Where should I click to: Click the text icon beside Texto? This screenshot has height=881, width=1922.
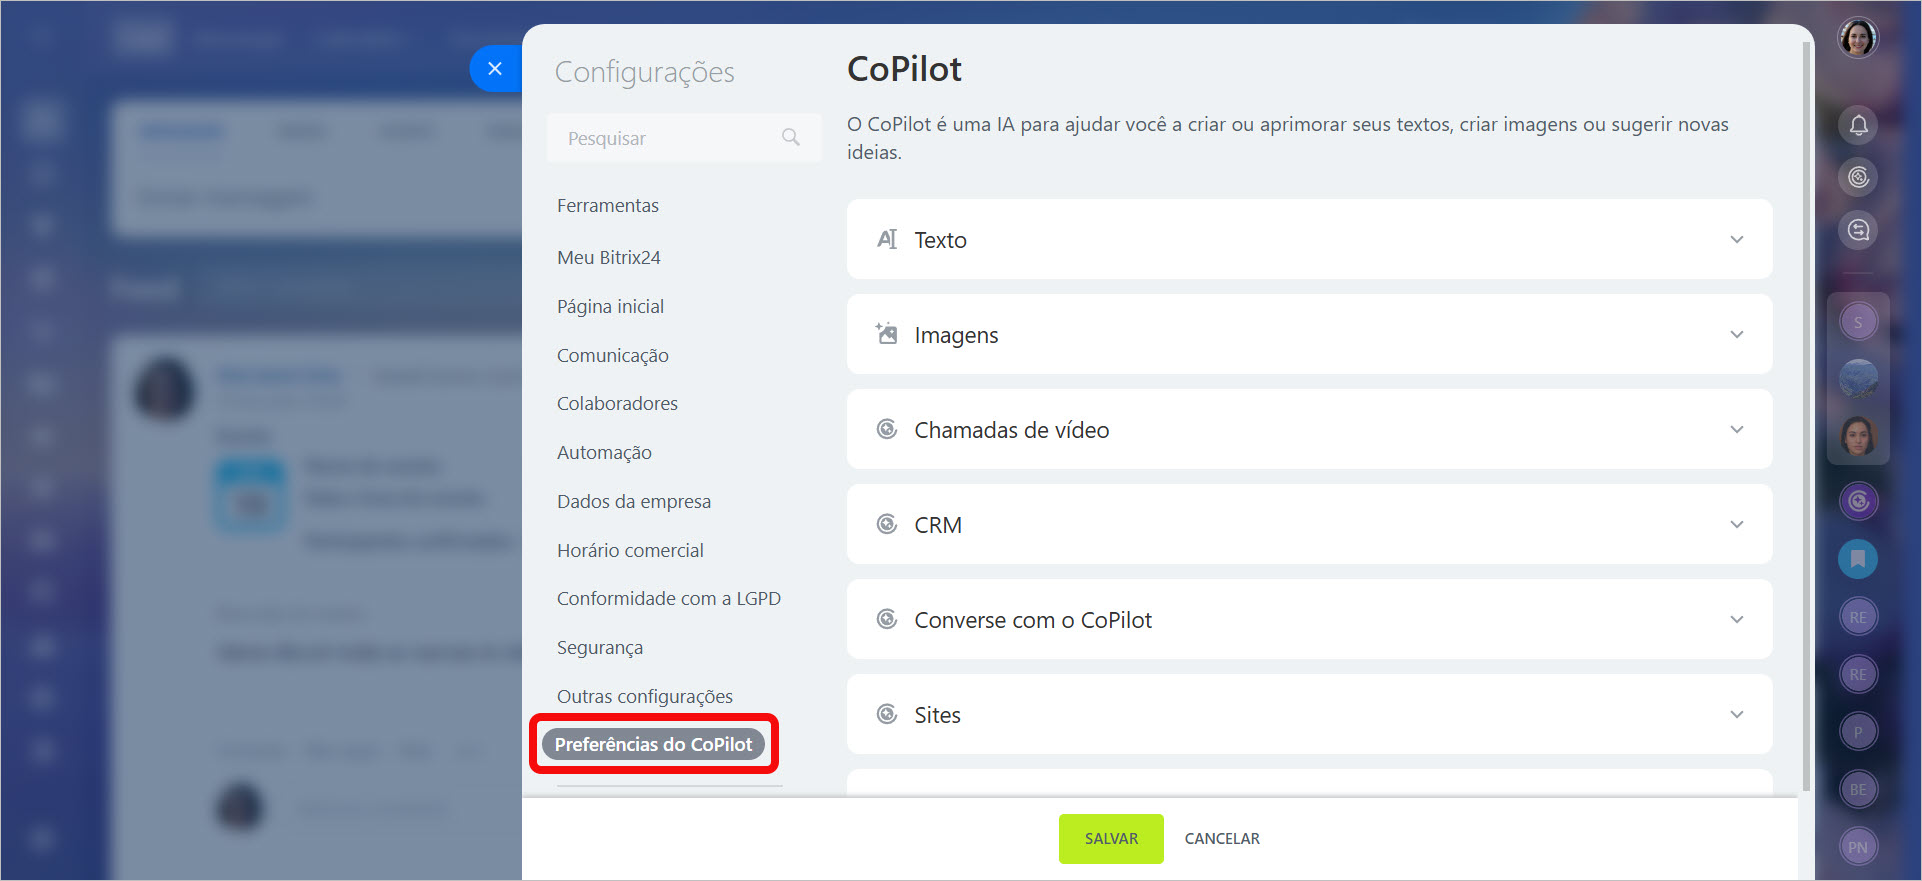(x=887, y=239)
